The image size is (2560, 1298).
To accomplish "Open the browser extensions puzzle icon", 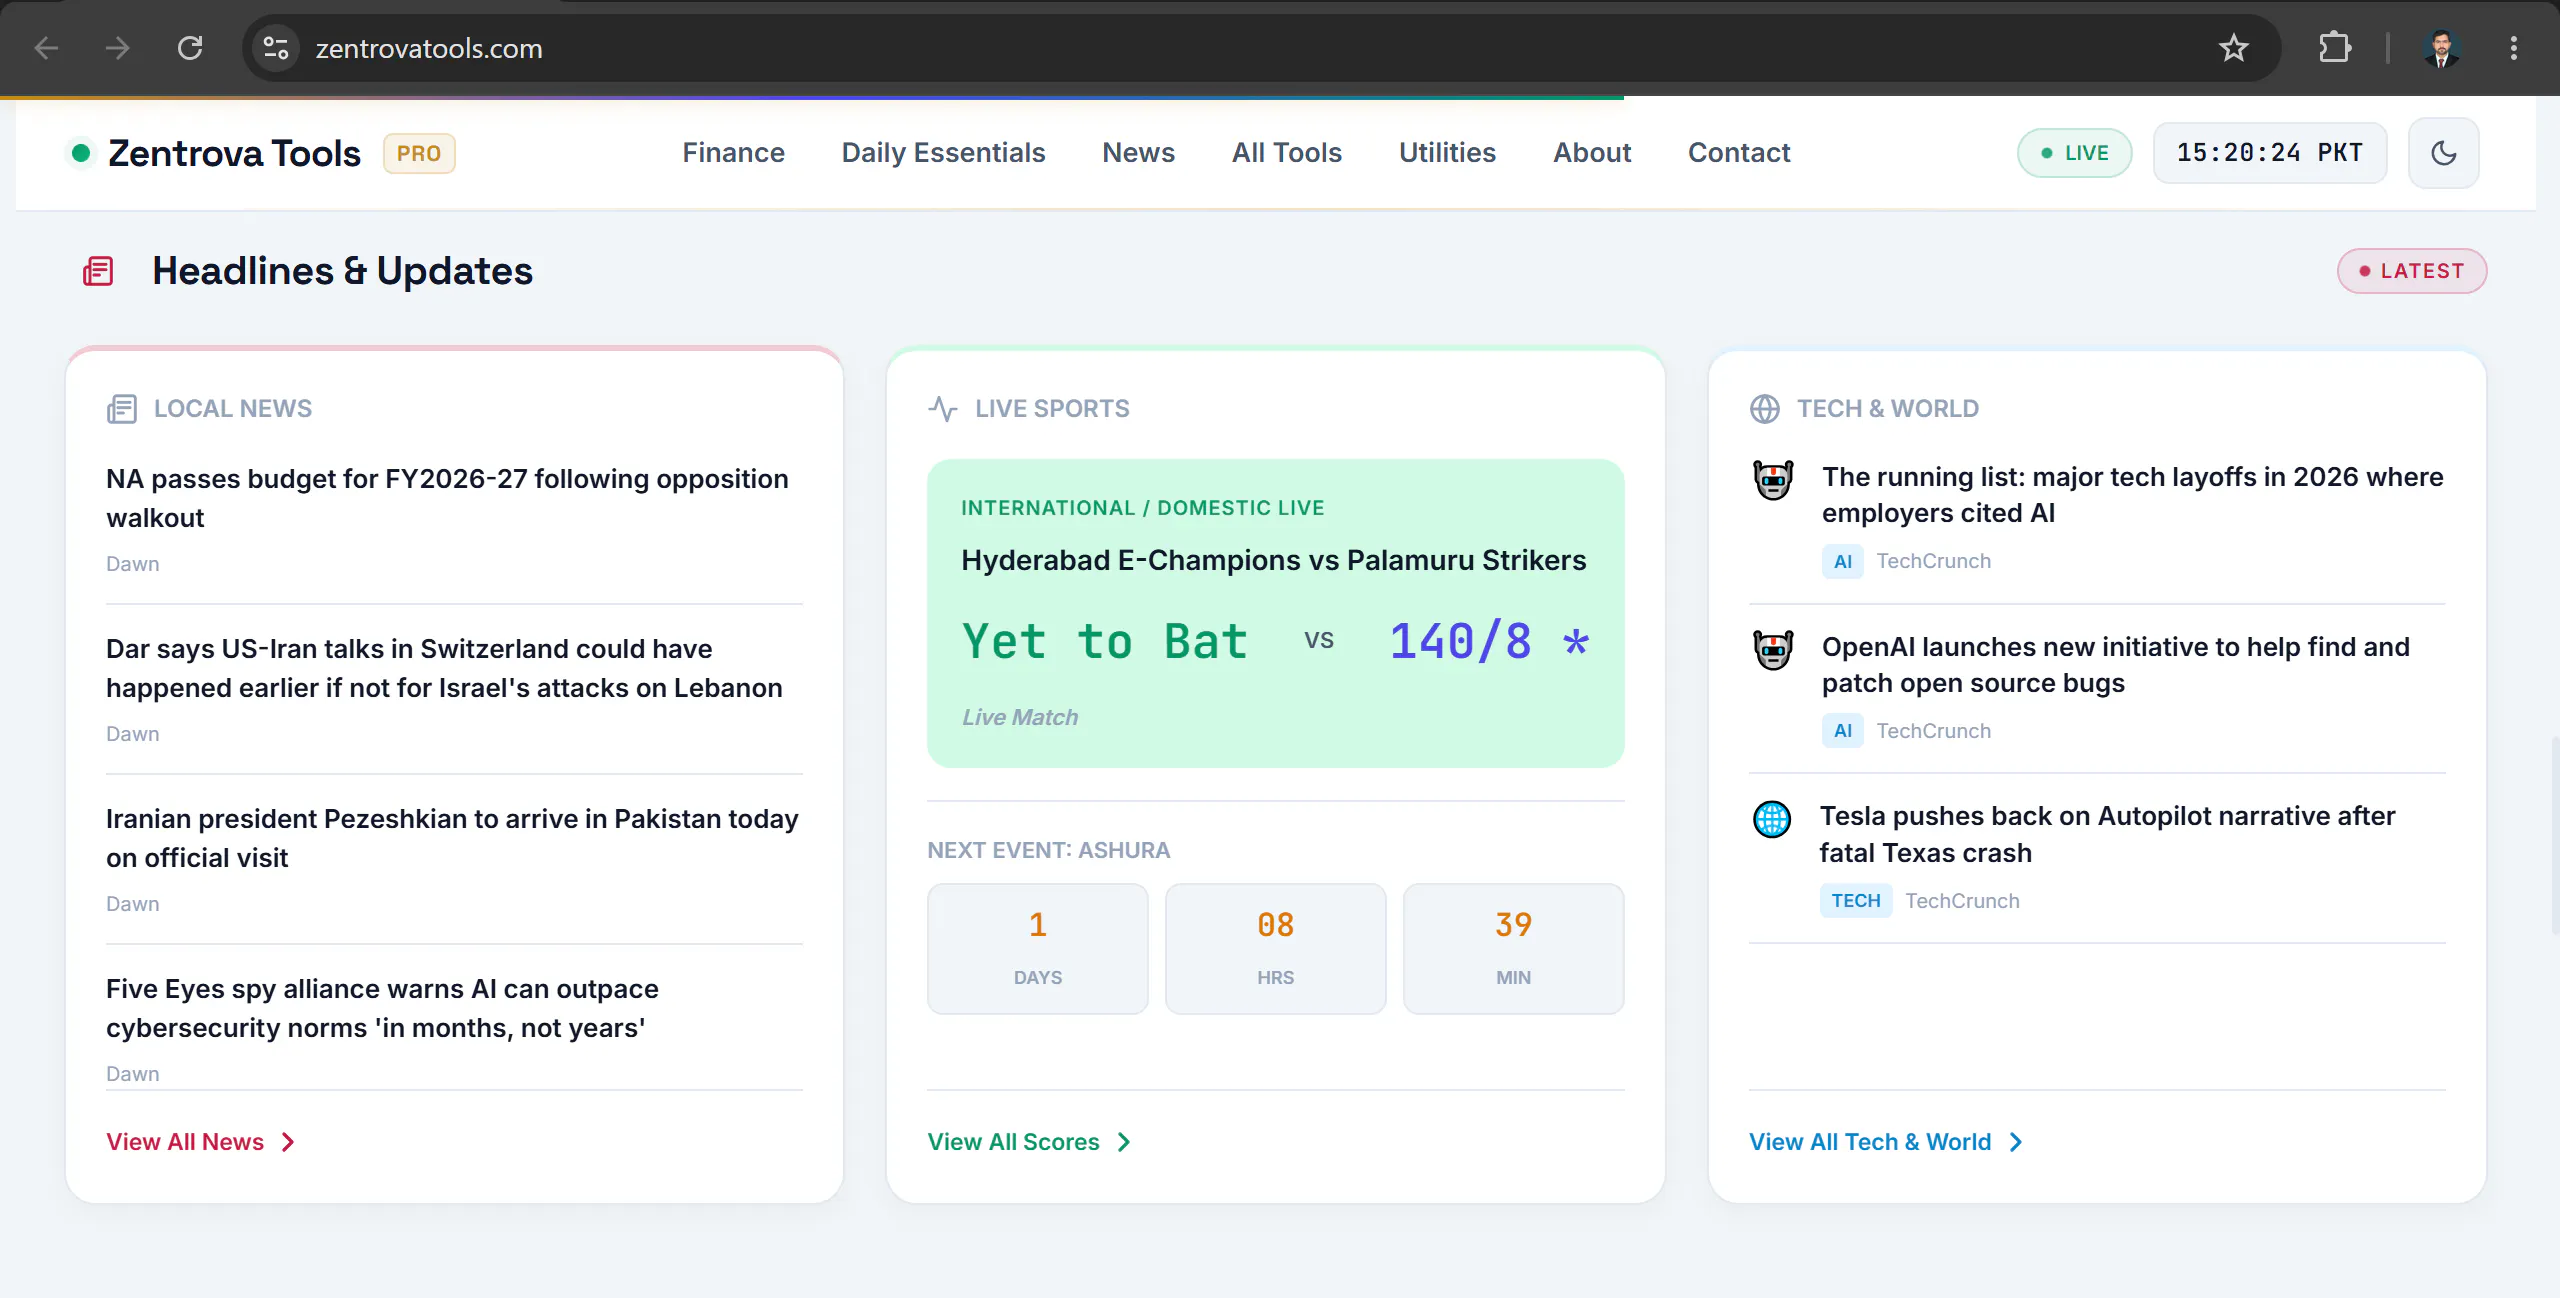I will pos(2335,48).
